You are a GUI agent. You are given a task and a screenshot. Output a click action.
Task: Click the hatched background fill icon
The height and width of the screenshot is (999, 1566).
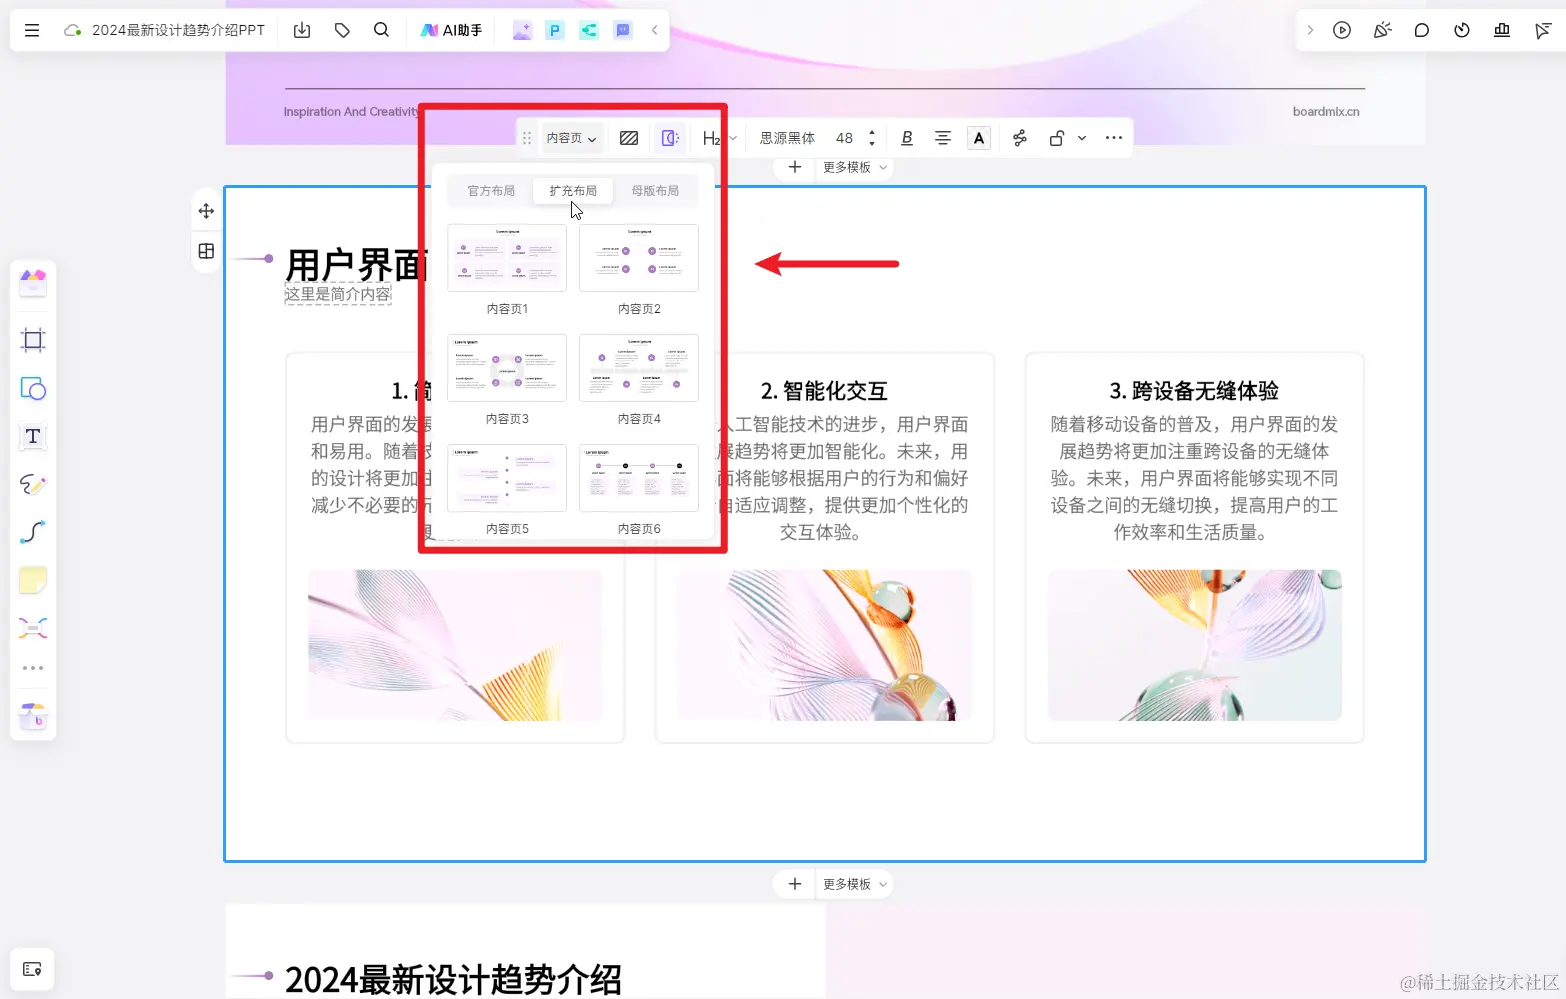click(x=629, y=138)
